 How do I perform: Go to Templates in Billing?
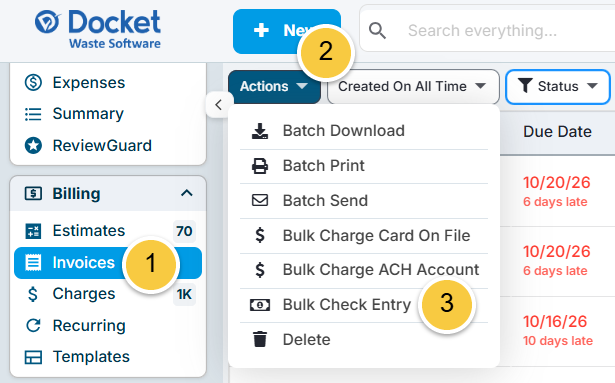91,357
